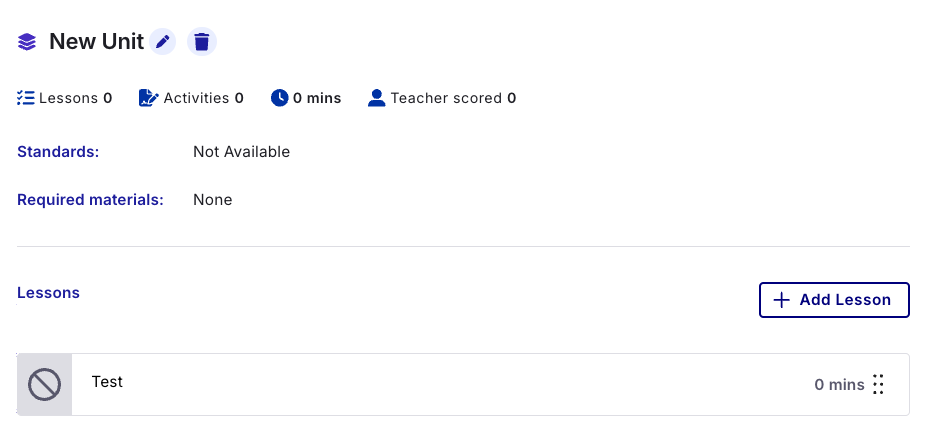Viewport: 940px width, 444px height.
Task: Click the Lessons checklist icon
Action: [26, 98]
